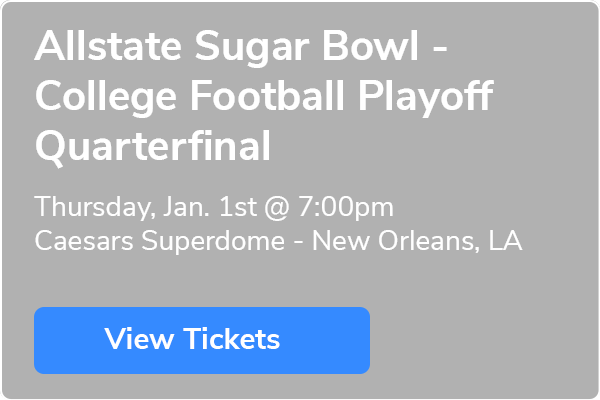The height and width of the screenshot is (400, 600).
Task: Click the "7:00pm" start time
Action: pos(343,208)
